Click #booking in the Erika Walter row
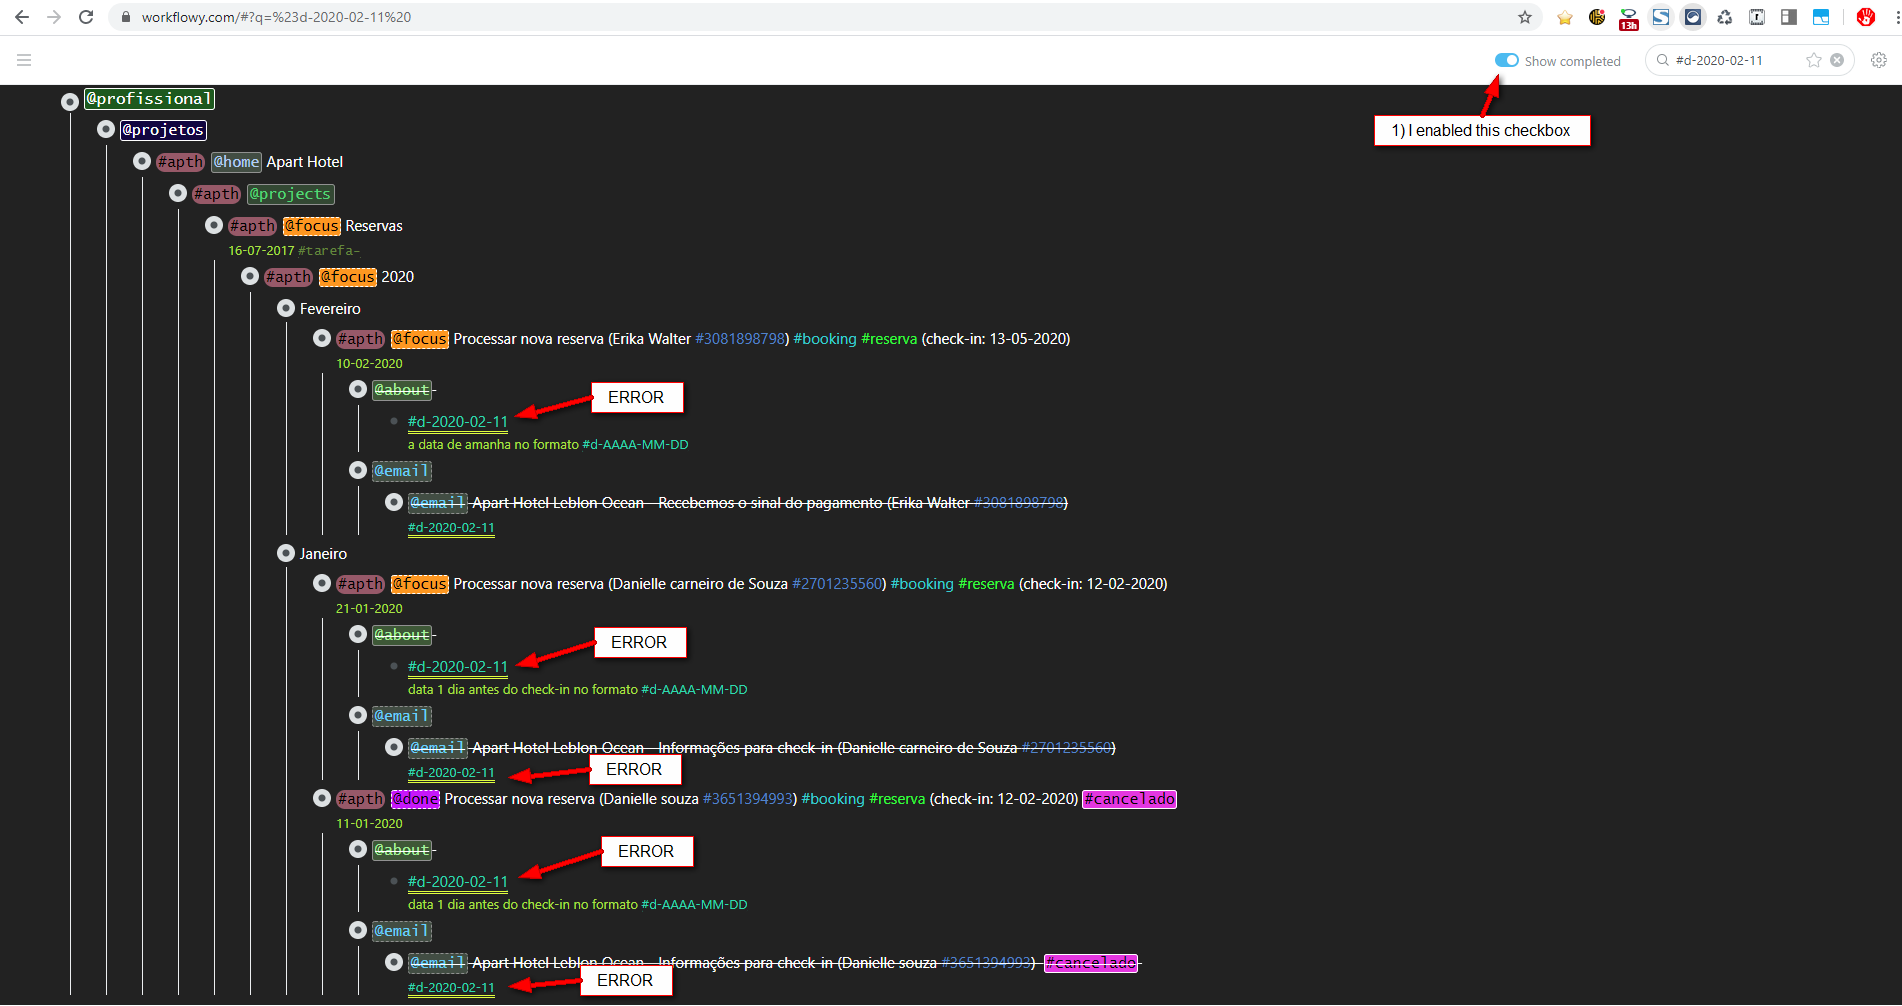1902x1006 pixels. pyautogui.click(x=825, y=339)
